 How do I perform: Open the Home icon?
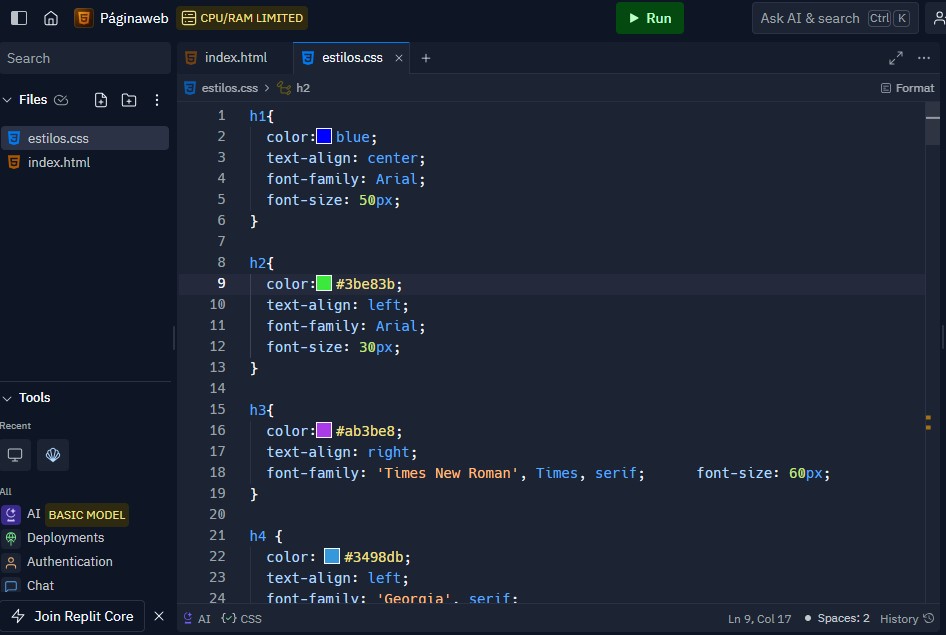51,18
